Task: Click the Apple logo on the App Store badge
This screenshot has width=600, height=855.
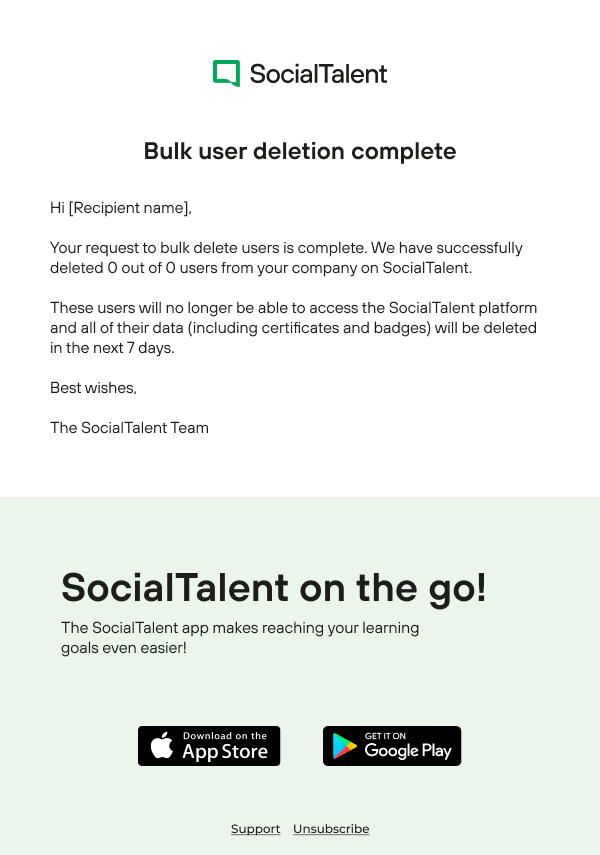Action: 162,746
